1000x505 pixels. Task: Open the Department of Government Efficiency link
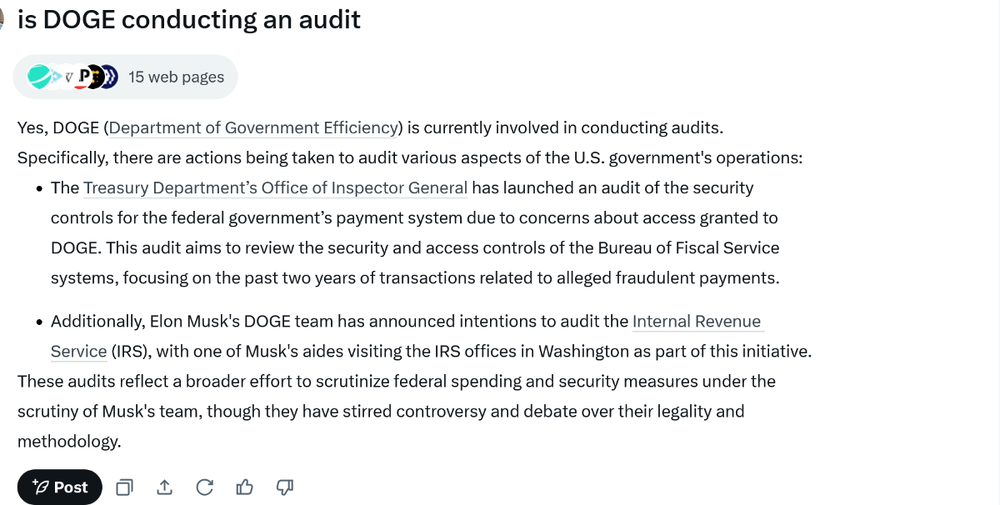coord(254,128)
